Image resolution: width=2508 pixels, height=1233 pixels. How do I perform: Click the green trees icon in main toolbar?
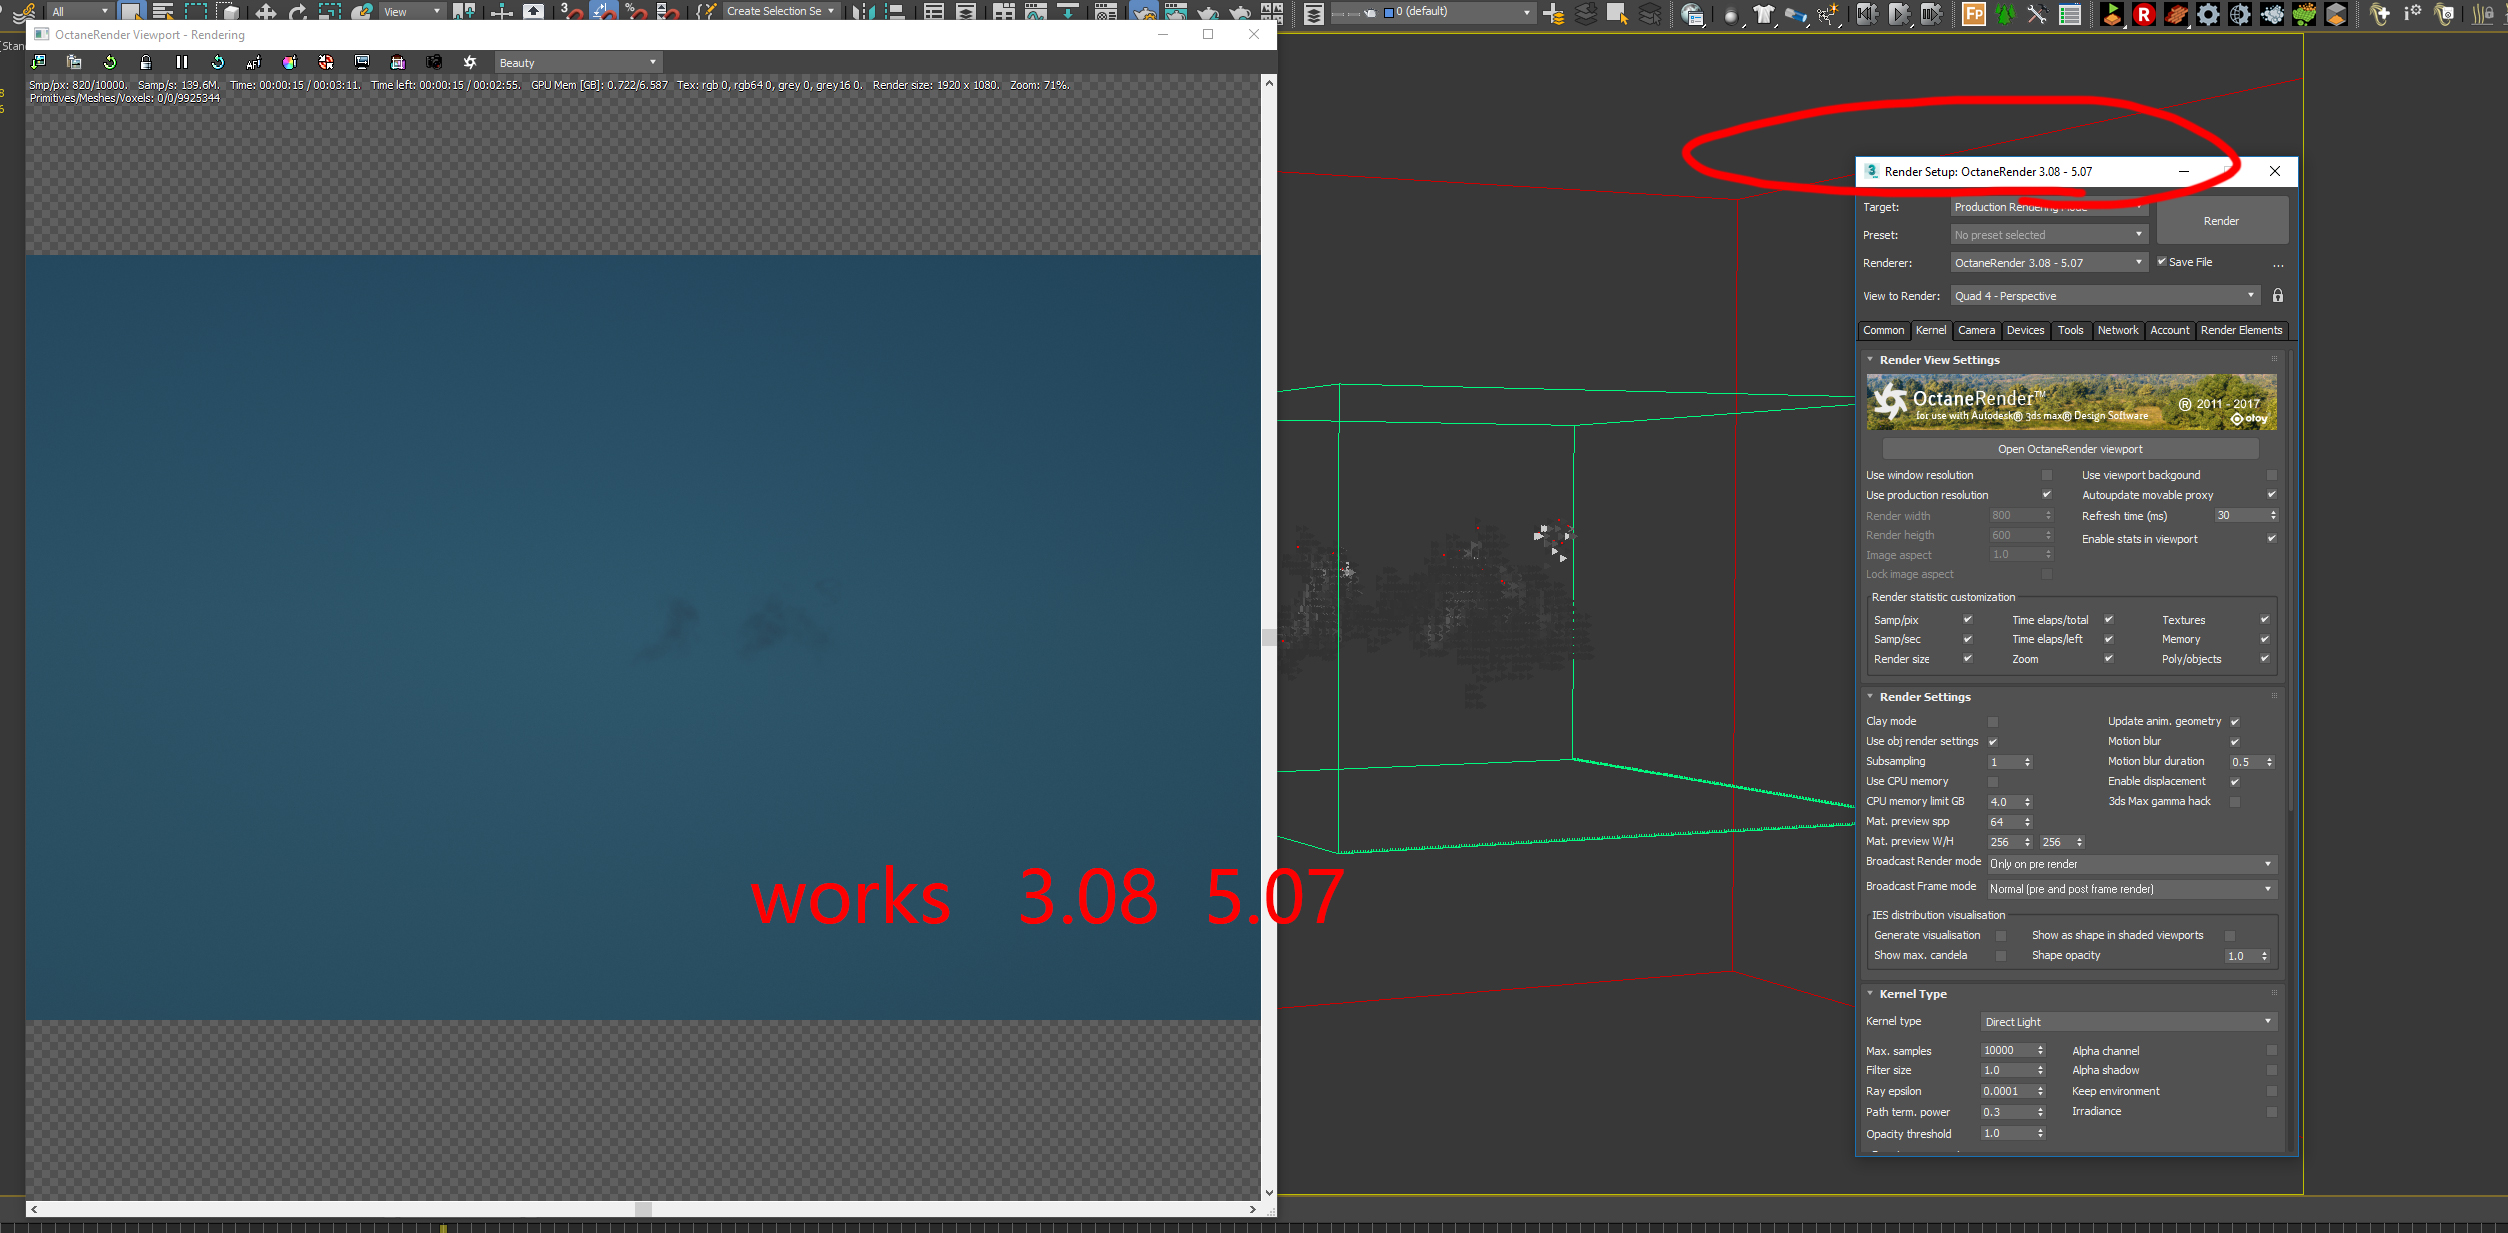coord(2005,14)
